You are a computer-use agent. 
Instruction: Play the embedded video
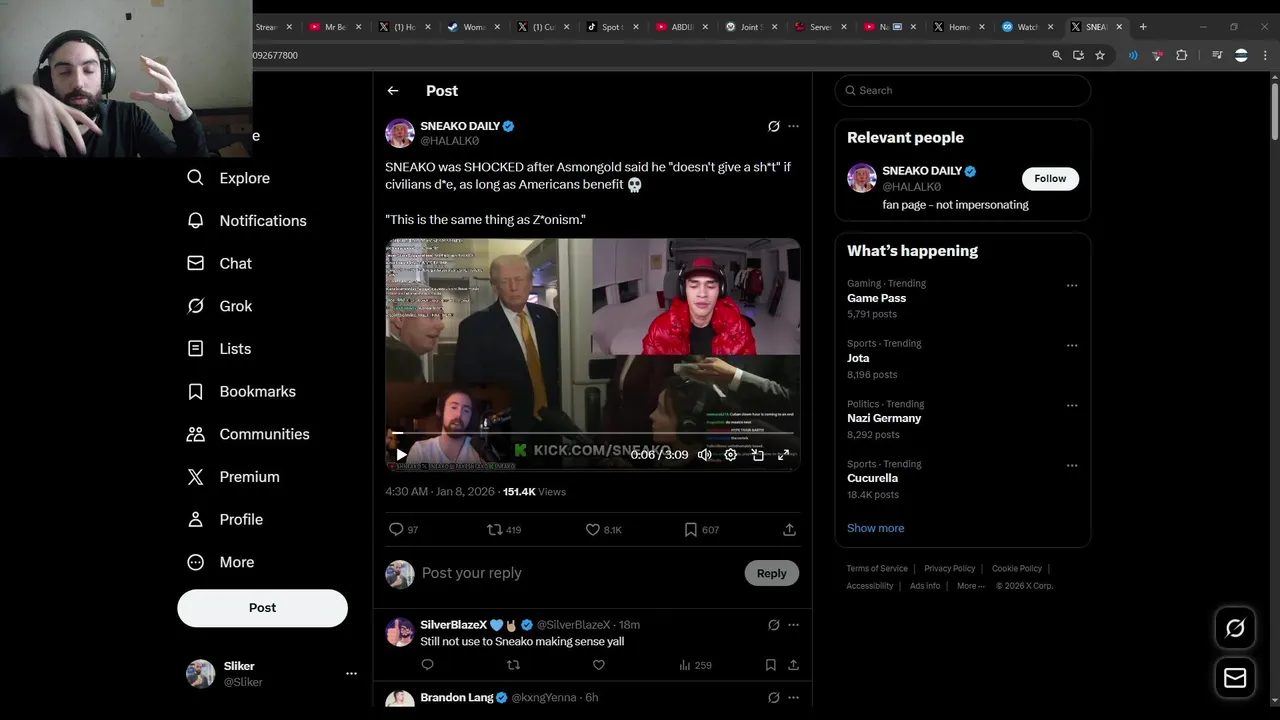pyautogui.click(x=401, y=455)
